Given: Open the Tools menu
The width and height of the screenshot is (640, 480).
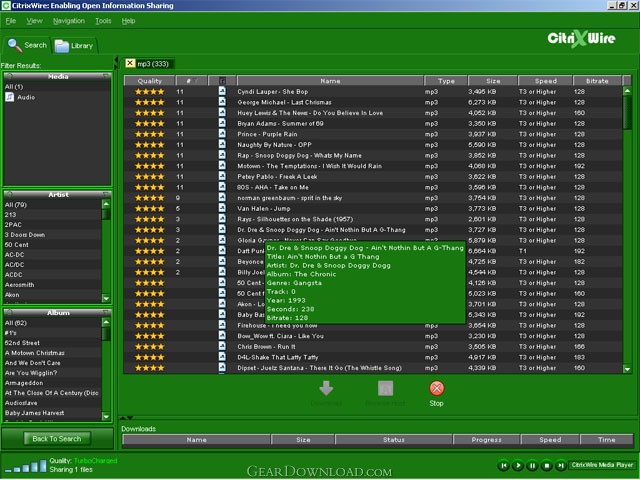Looking at the screenshot, I should (x=103, y=21).
